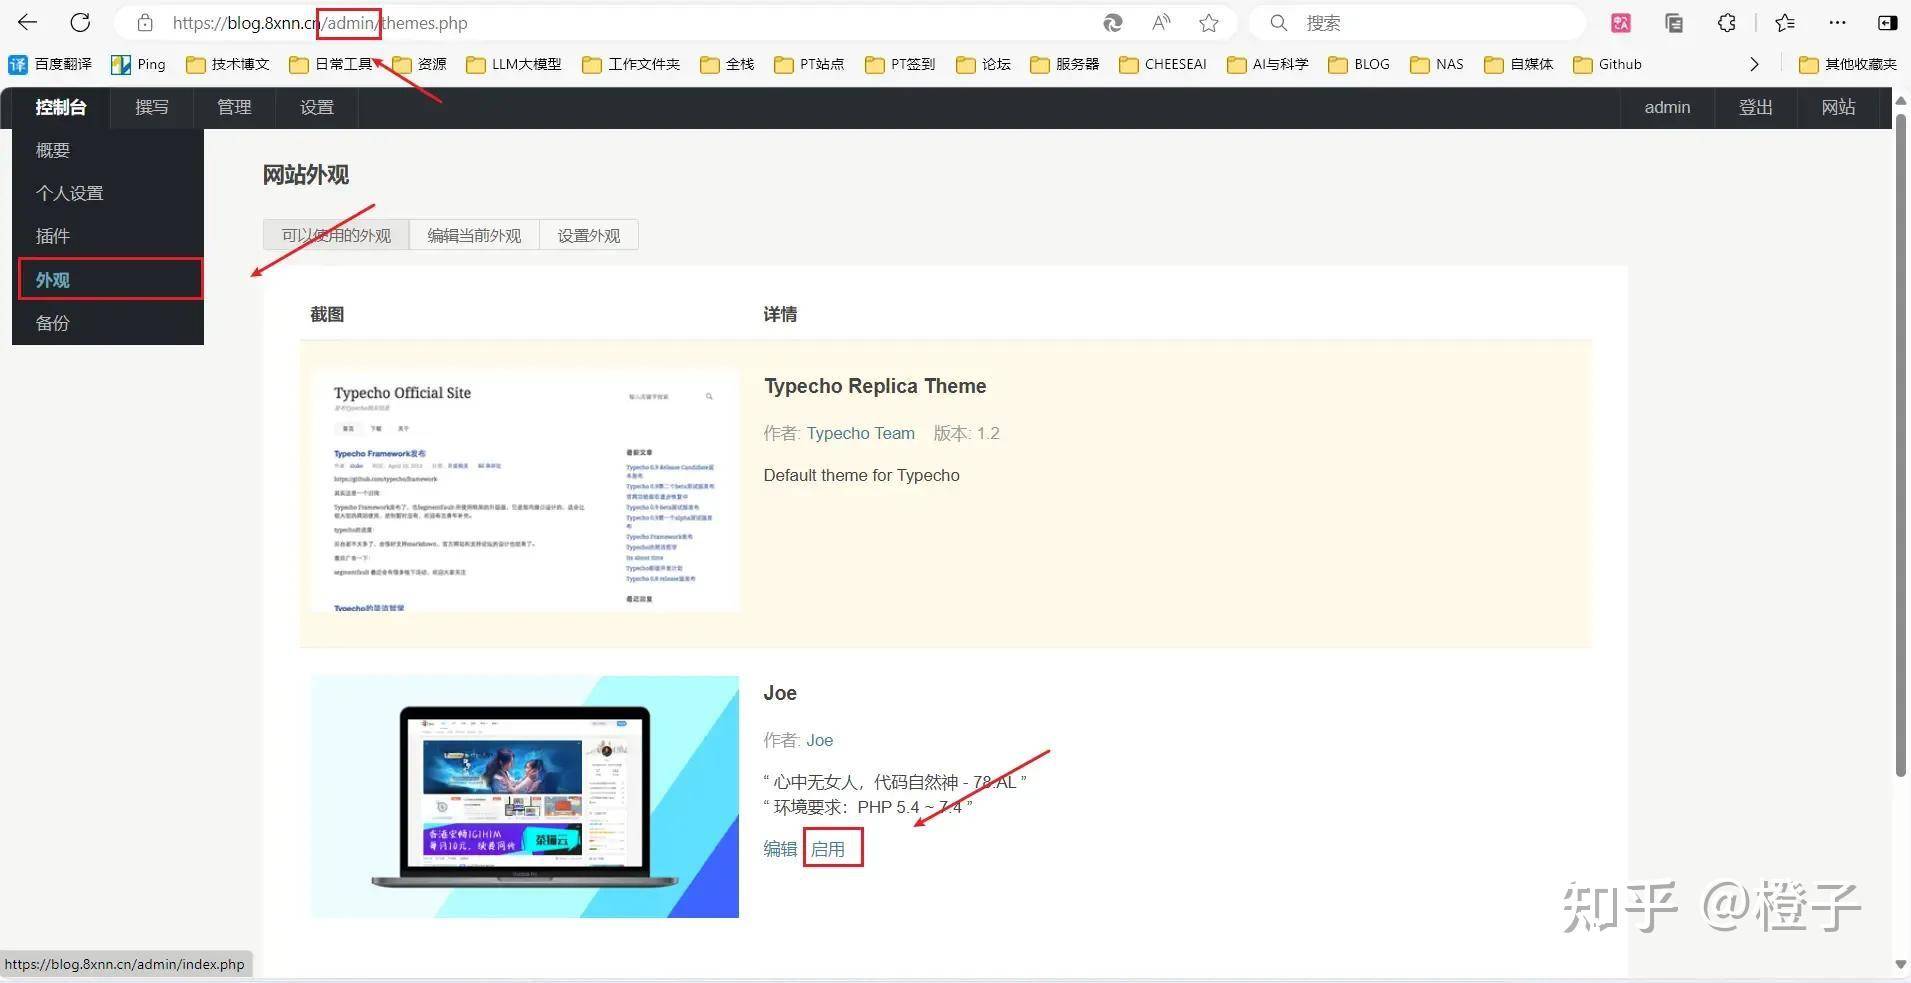Switch to 可以使用的外观 tab

(336, 235)
